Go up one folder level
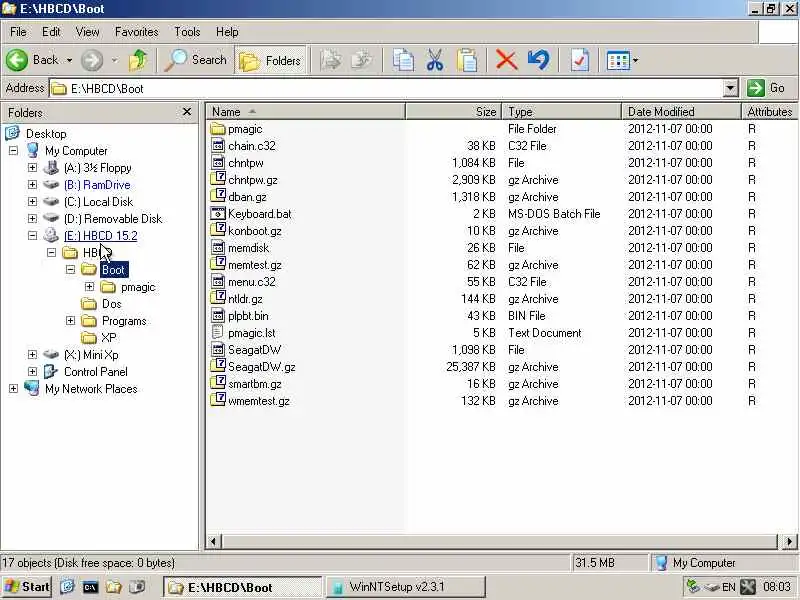This screenshot has width=800, height=600. [x=138, y=60]
